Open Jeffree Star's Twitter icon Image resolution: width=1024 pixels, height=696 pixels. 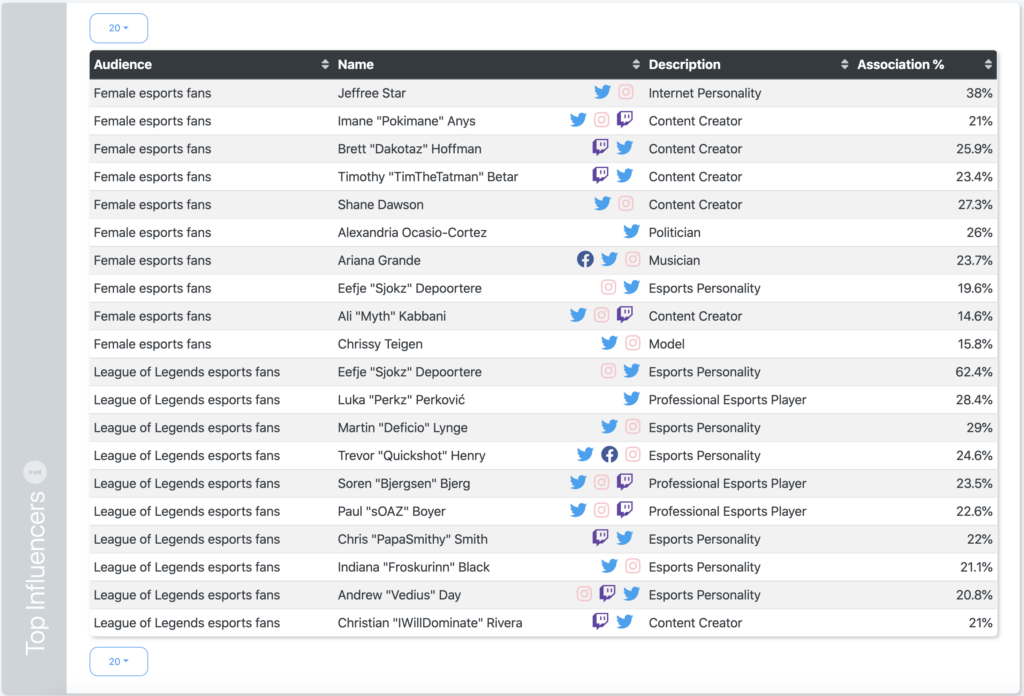click(602, 92)
